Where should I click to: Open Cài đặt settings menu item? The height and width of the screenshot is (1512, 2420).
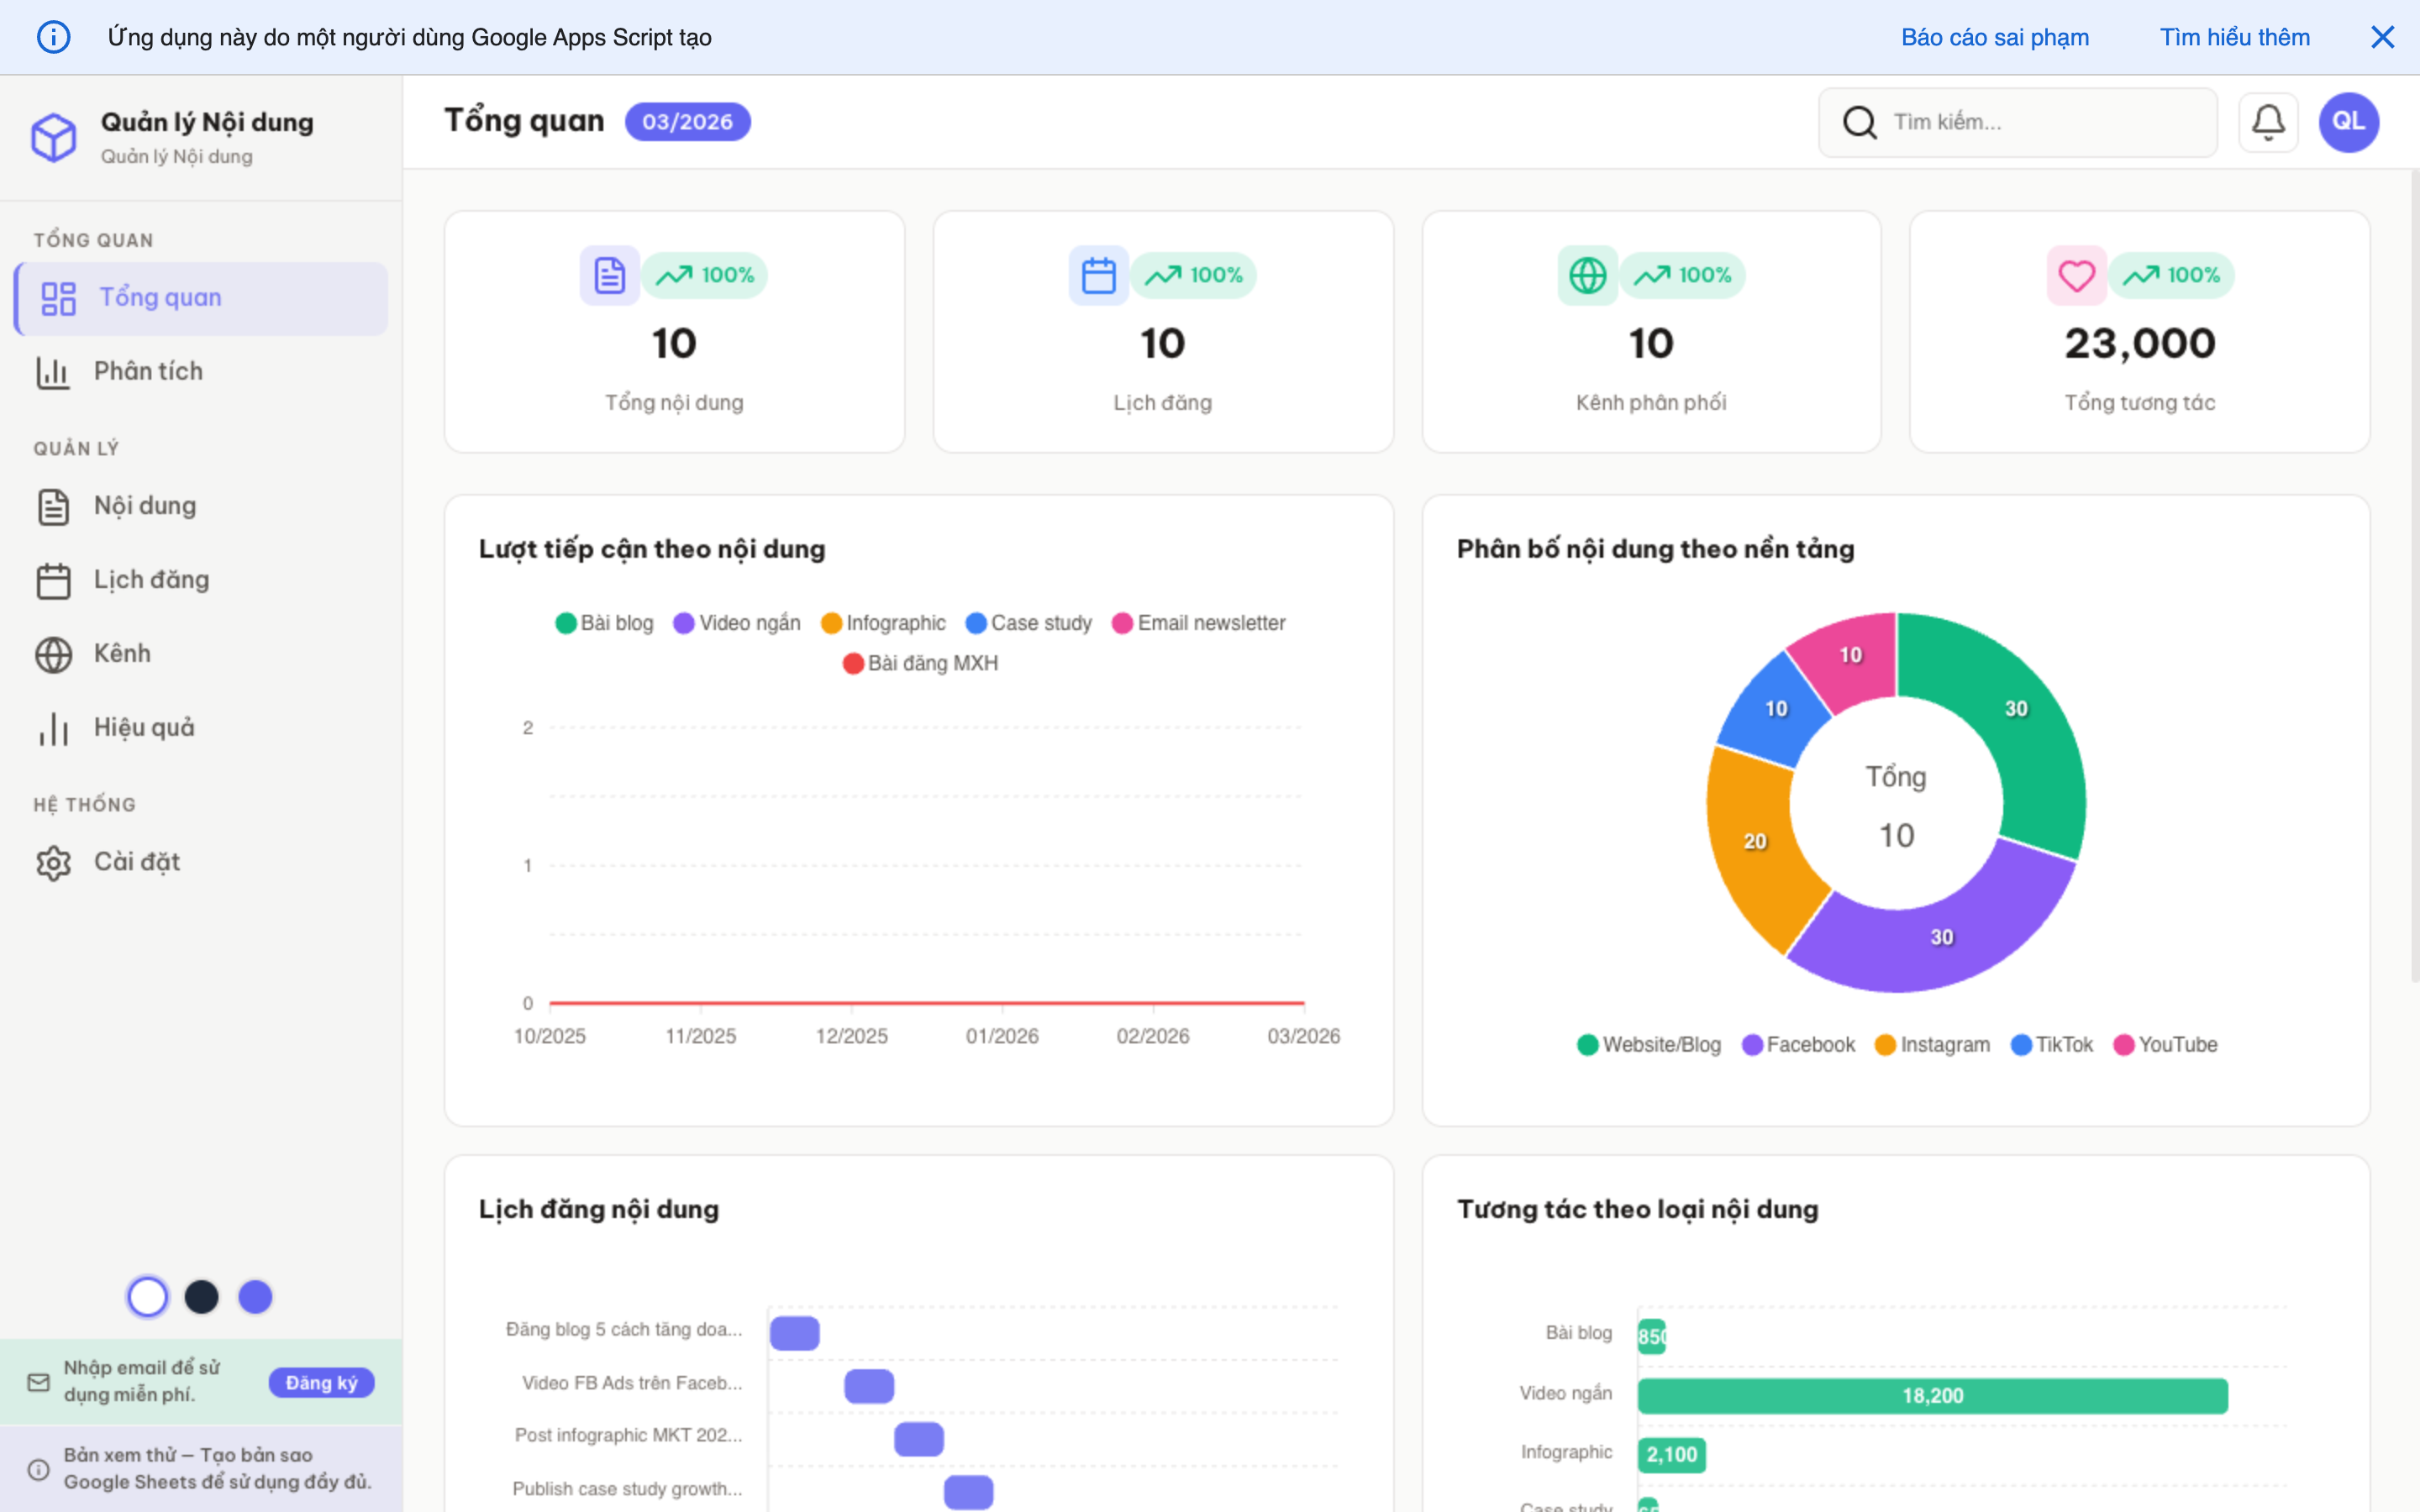click(x=137, y=862)
